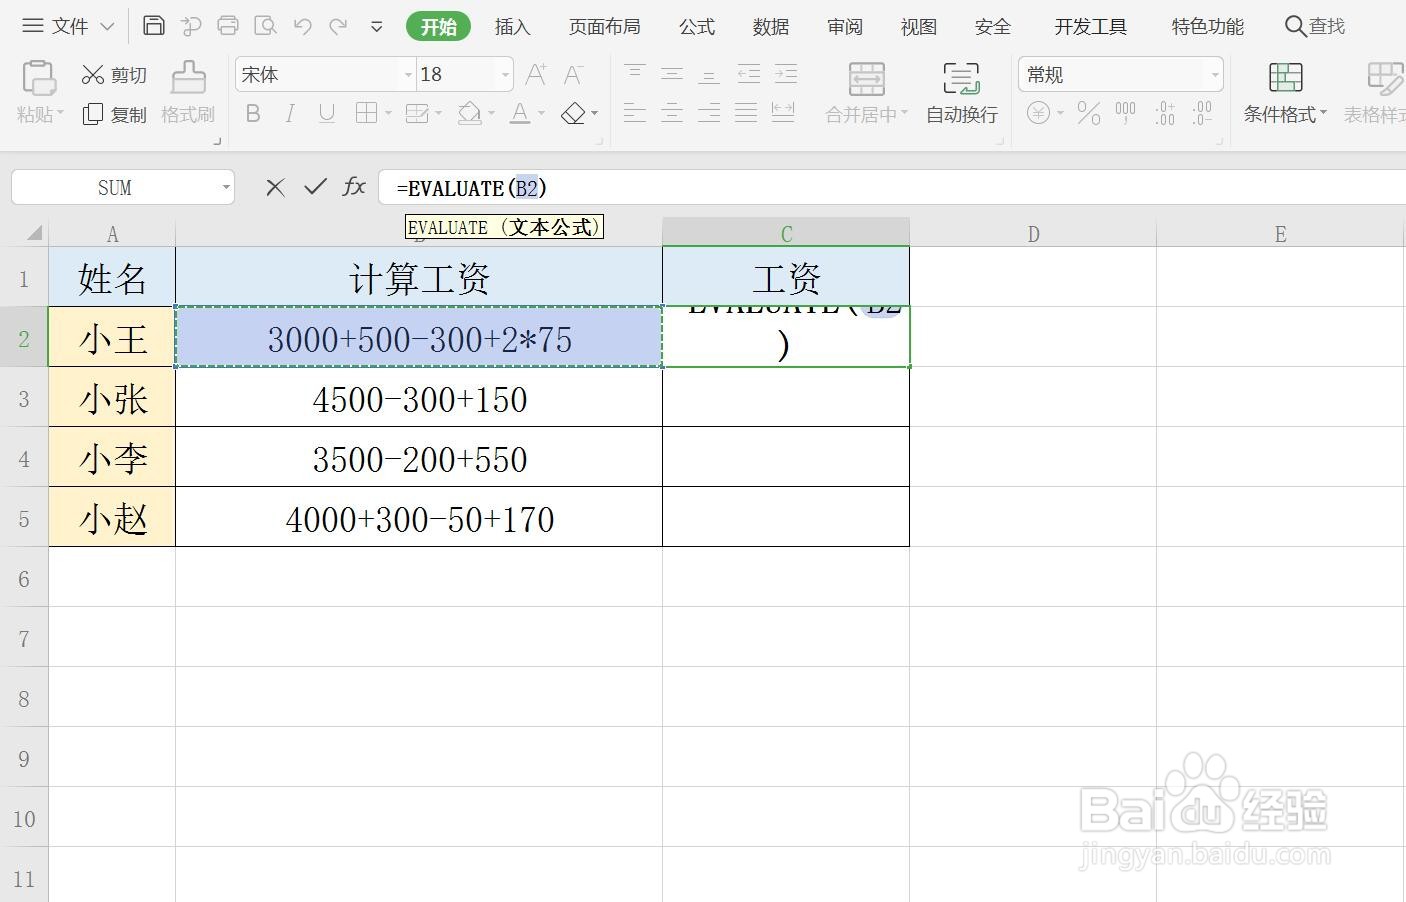Click the Increase Indent icon
This screenshot has width=1406, height=902.
[786, 73]
